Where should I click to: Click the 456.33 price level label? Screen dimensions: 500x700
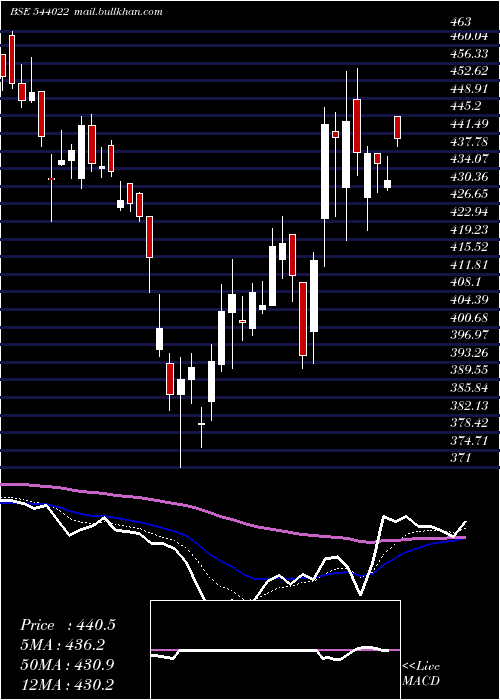pyautogui.click(x=469, y=54)
